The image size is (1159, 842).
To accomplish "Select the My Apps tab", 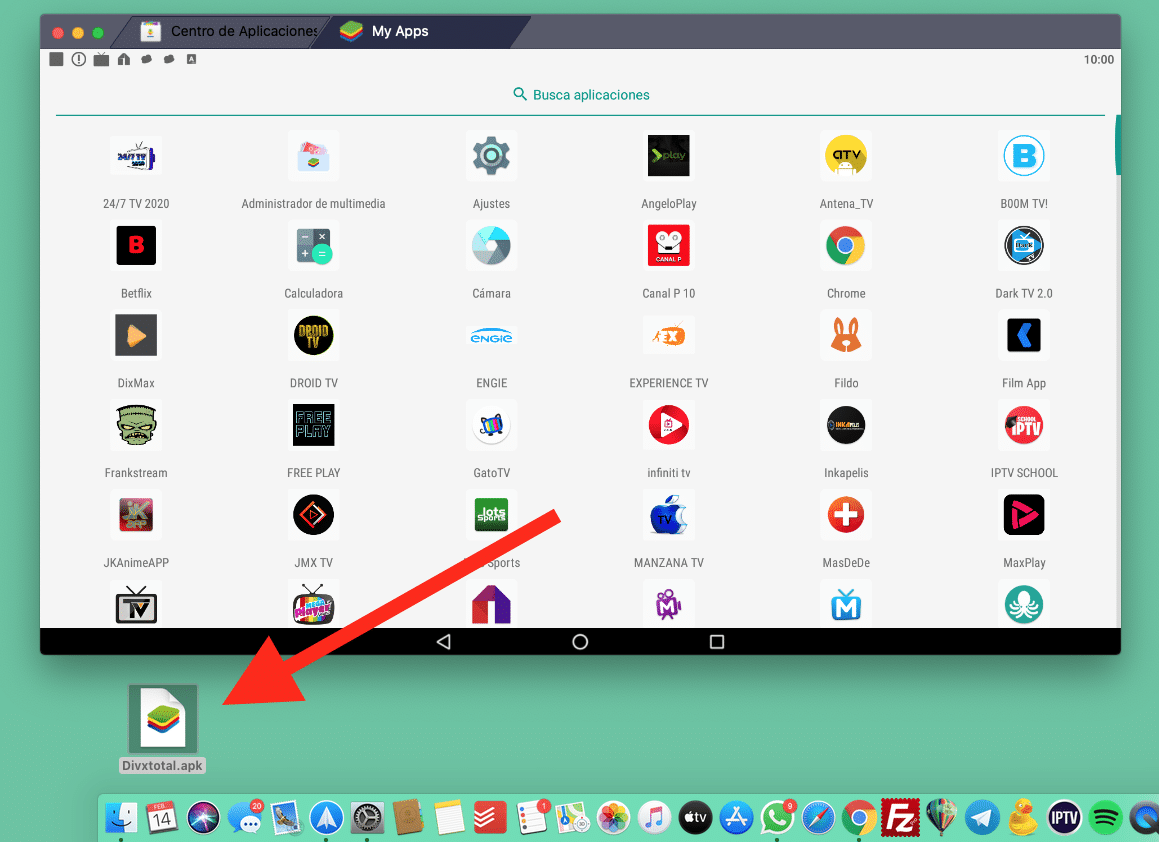I will tap(398, 31).
